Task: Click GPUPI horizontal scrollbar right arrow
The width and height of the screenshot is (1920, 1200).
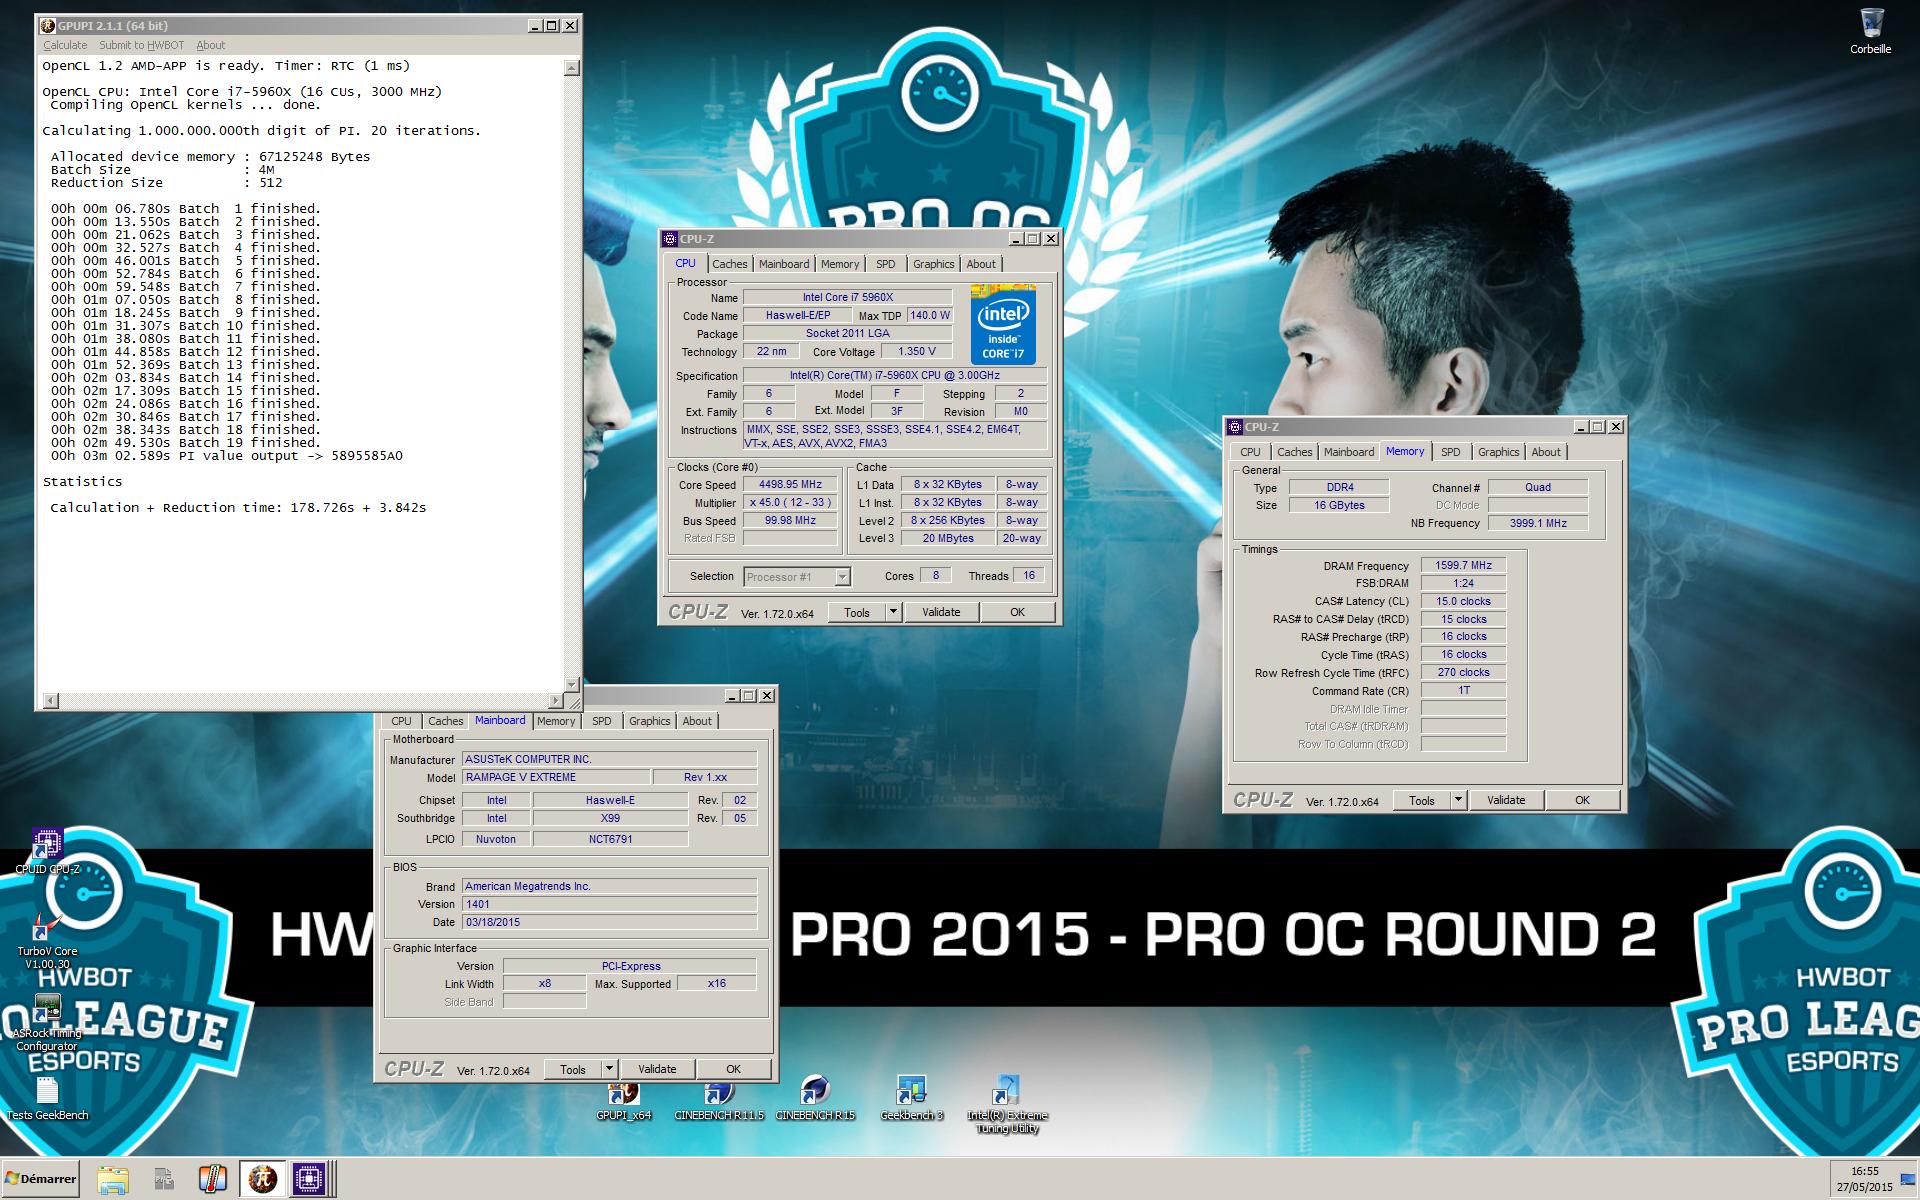Action: click(x=556, y=700)
